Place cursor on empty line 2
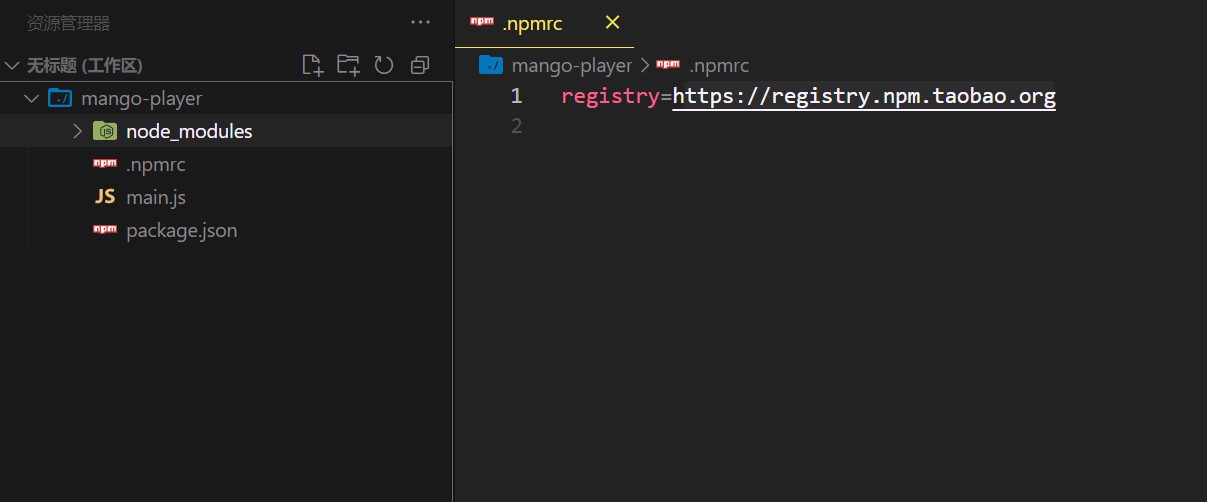1207x502 pixels. point(700,126)
